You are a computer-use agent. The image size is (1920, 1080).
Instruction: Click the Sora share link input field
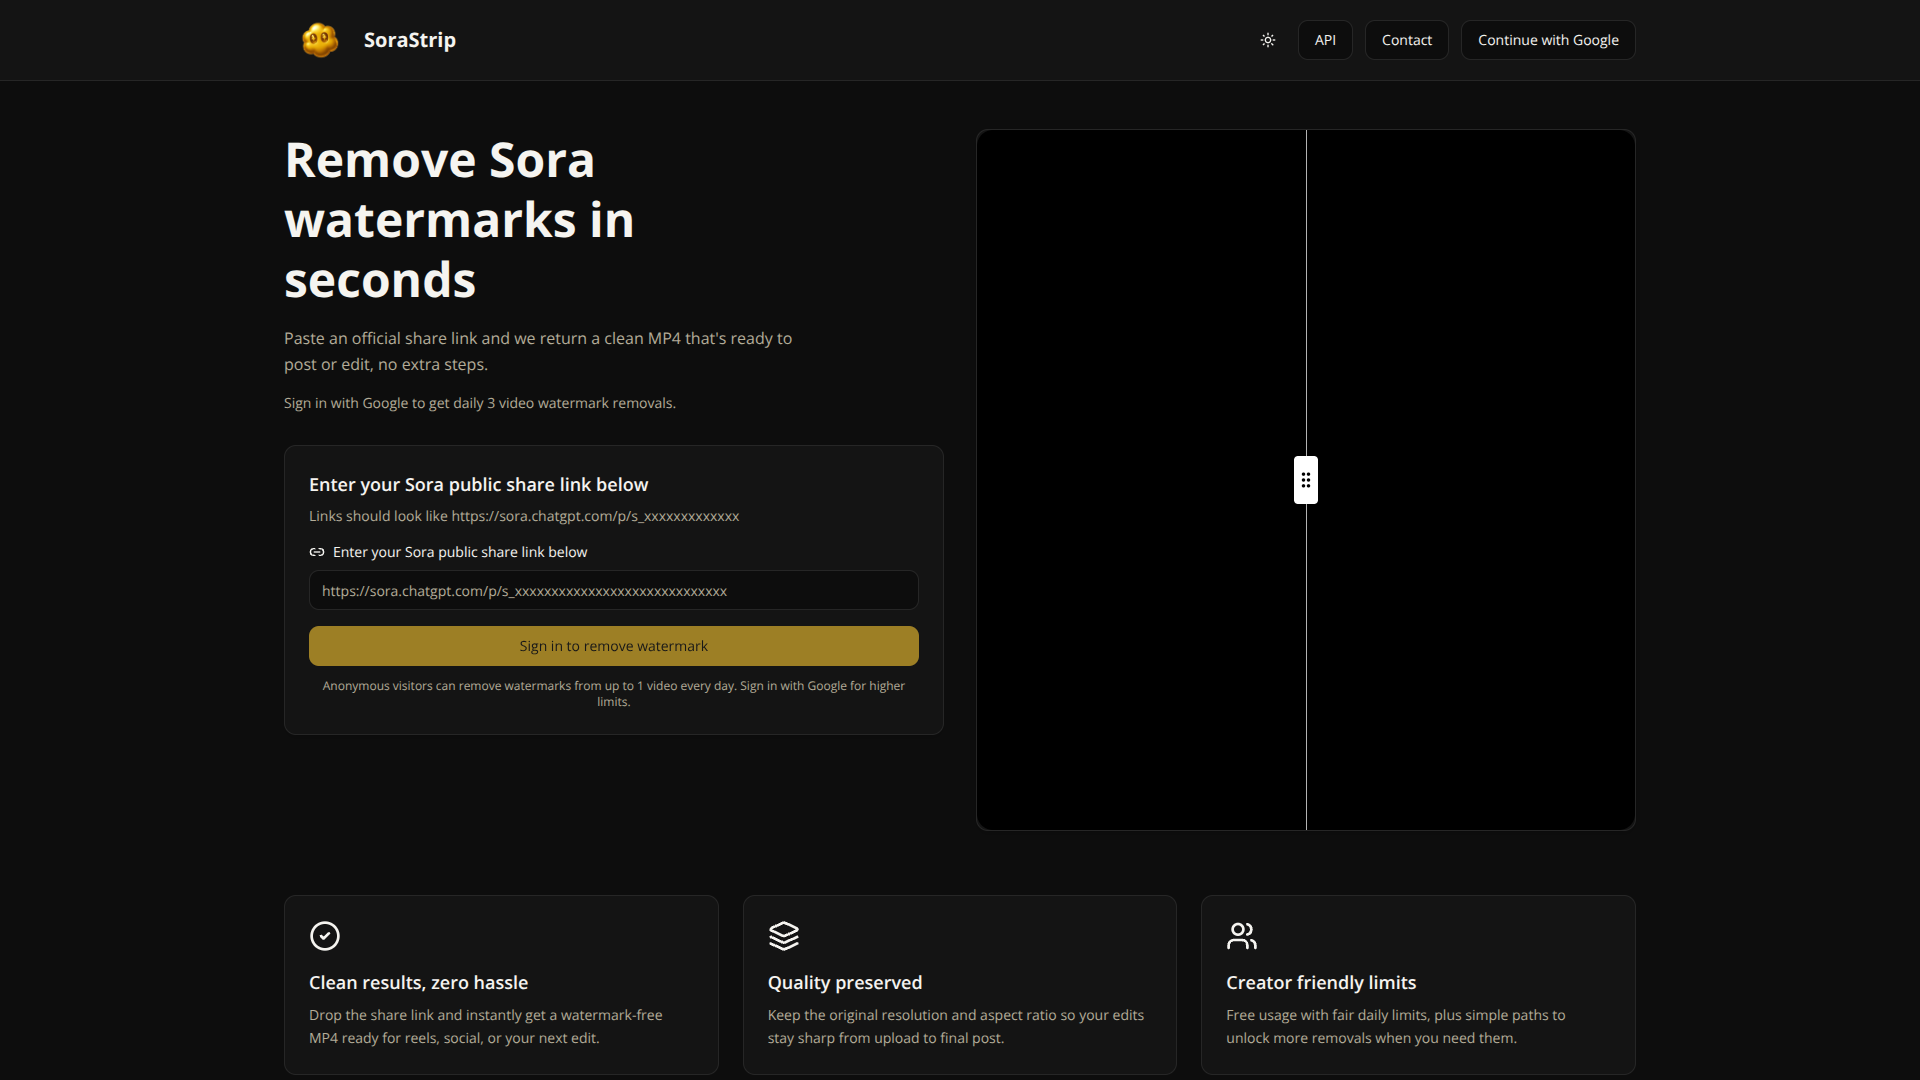point(613,590)
